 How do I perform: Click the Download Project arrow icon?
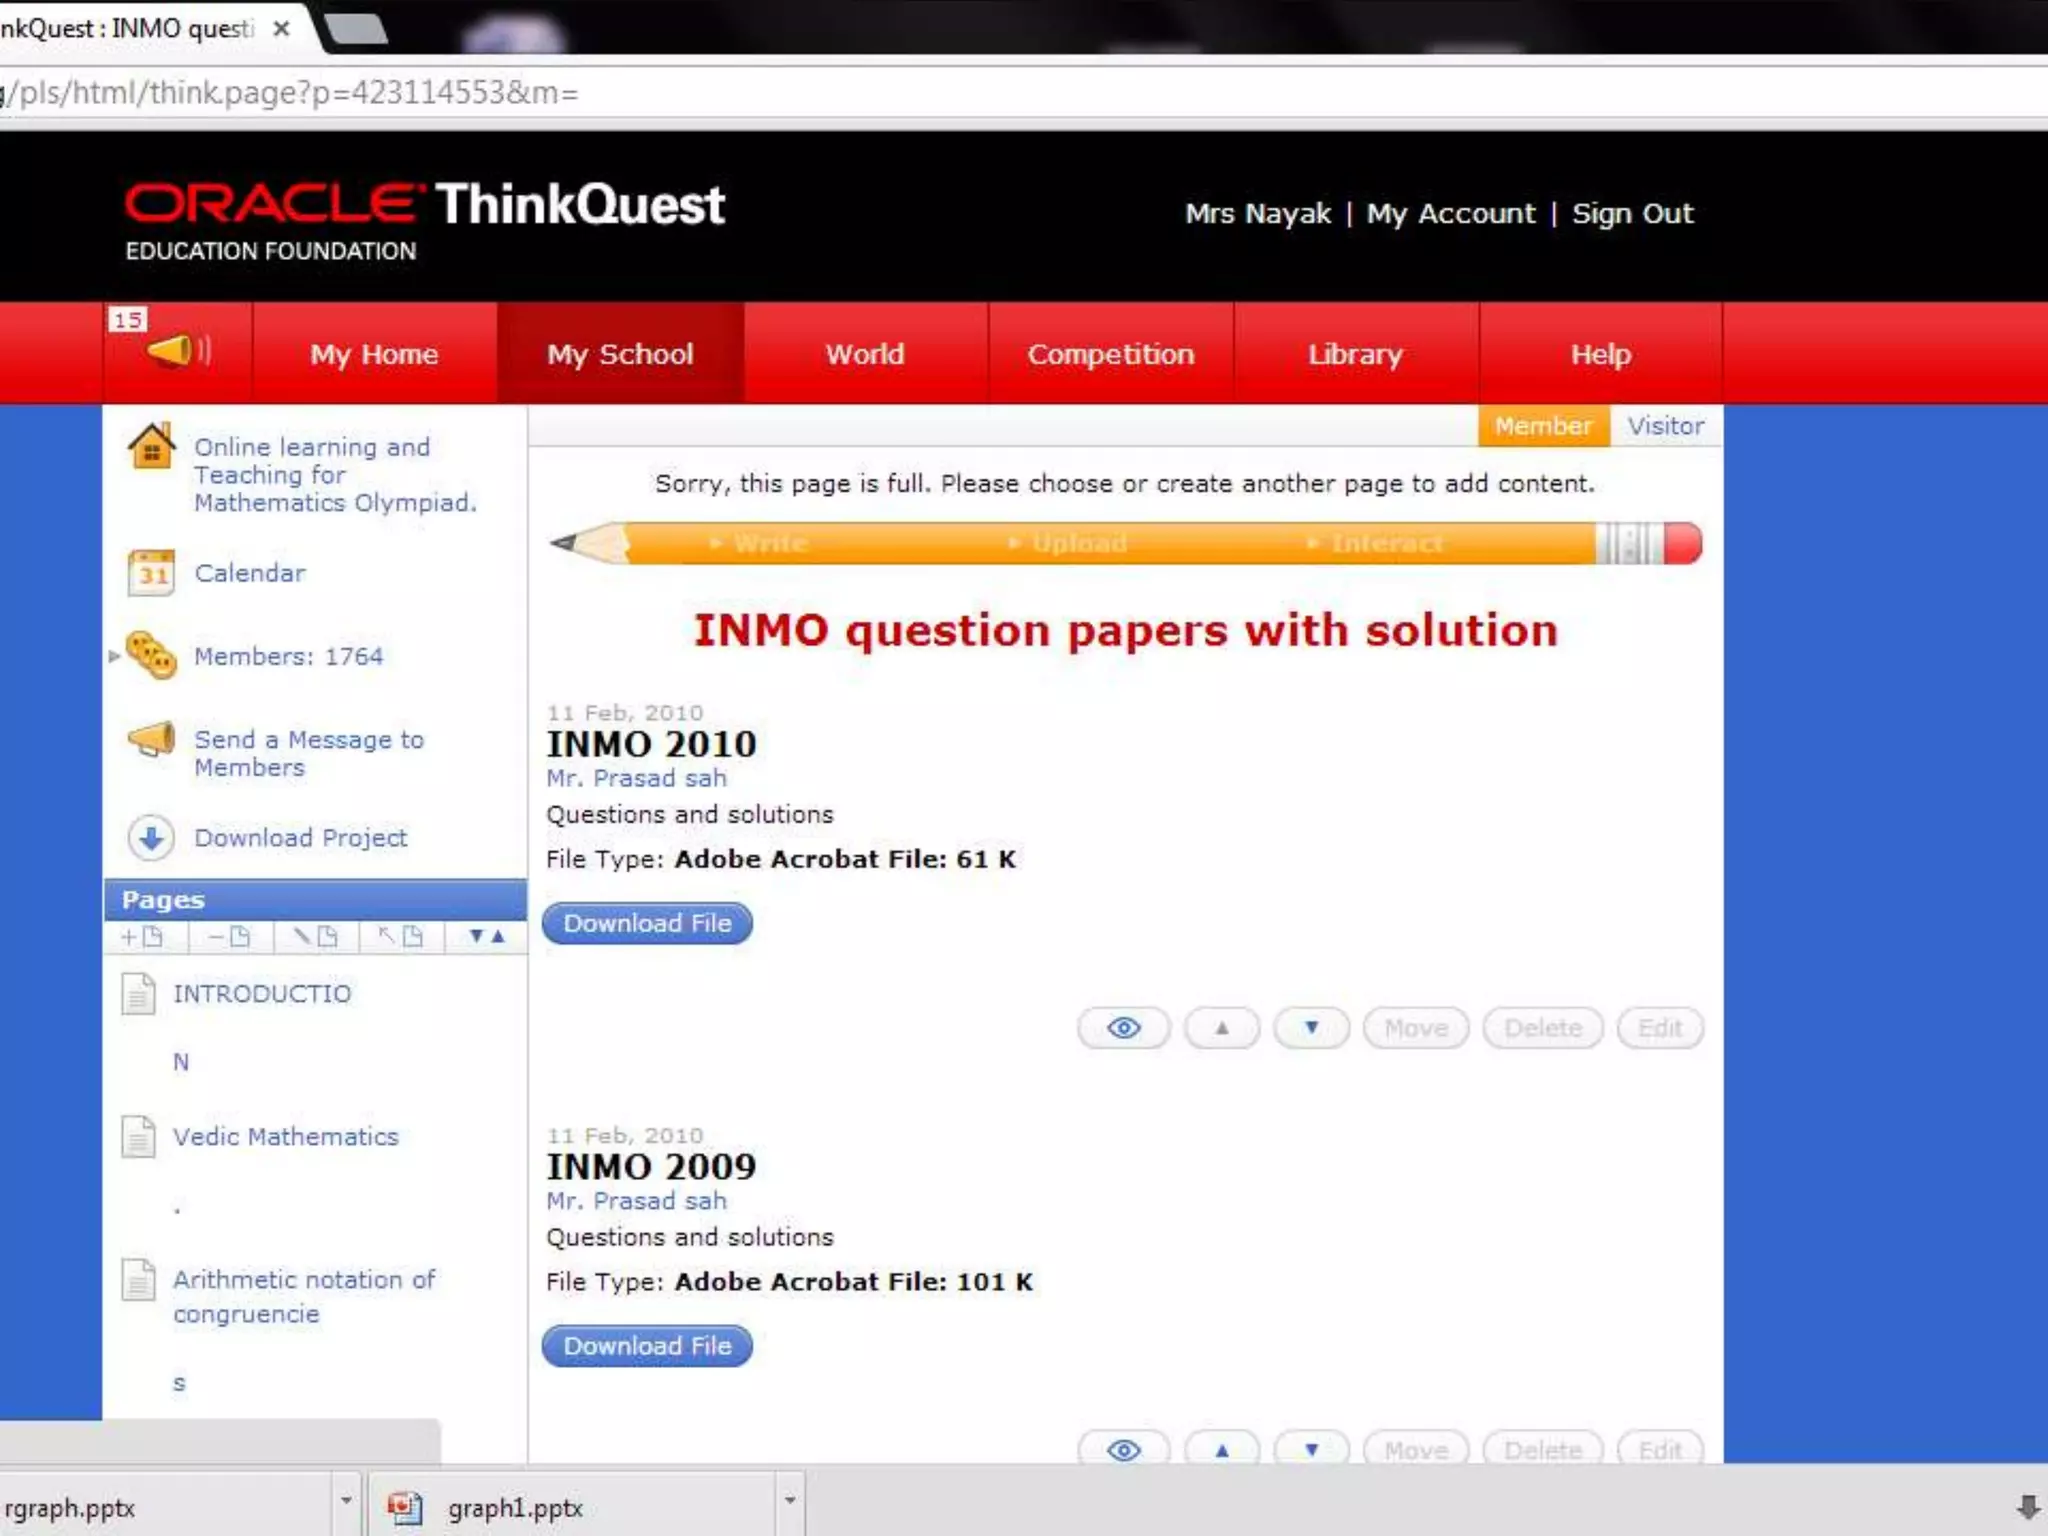(x=152, y=838)
